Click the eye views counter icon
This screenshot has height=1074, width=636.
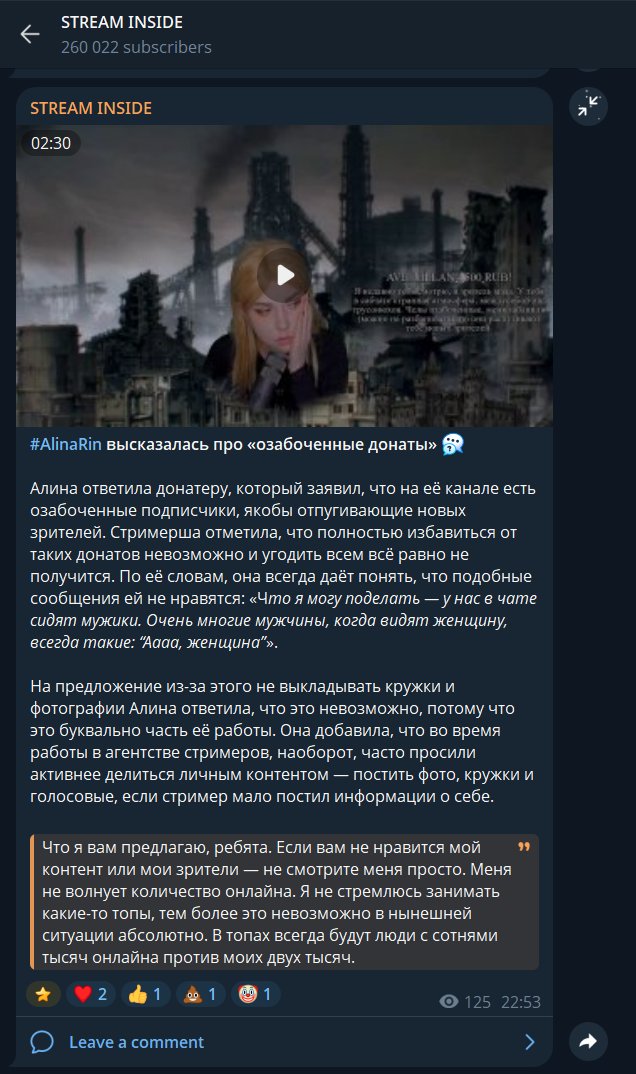[x=448, y=1002]
